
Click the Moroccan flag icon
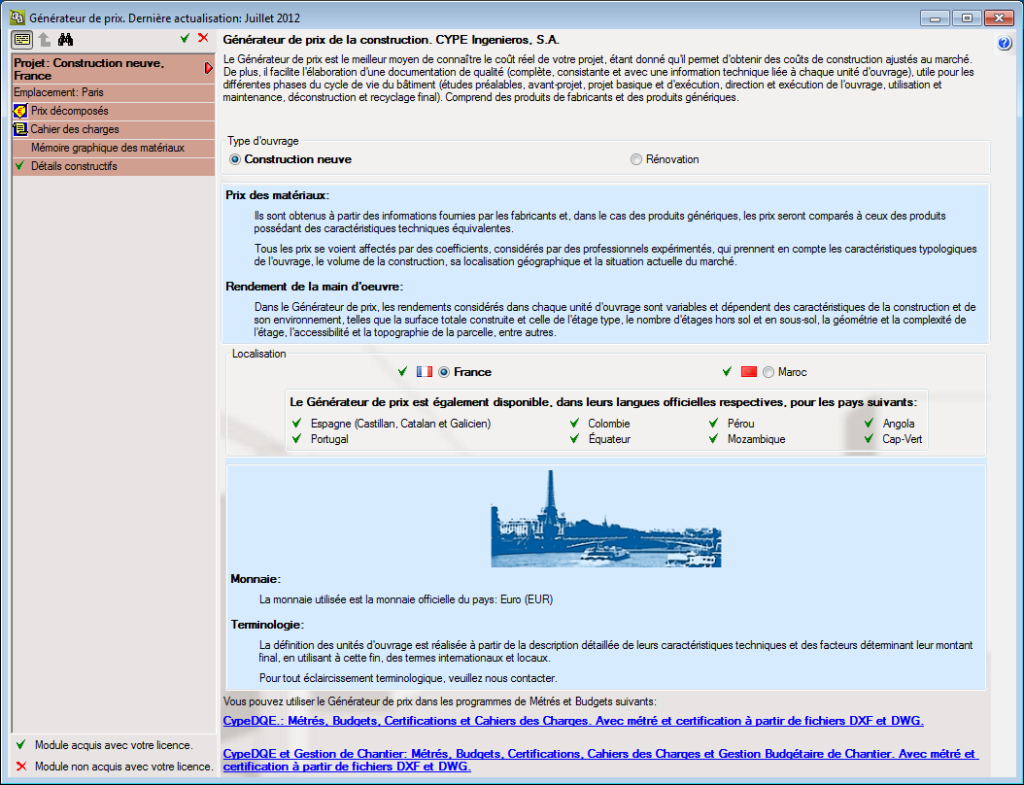click(x=749, y=372)
